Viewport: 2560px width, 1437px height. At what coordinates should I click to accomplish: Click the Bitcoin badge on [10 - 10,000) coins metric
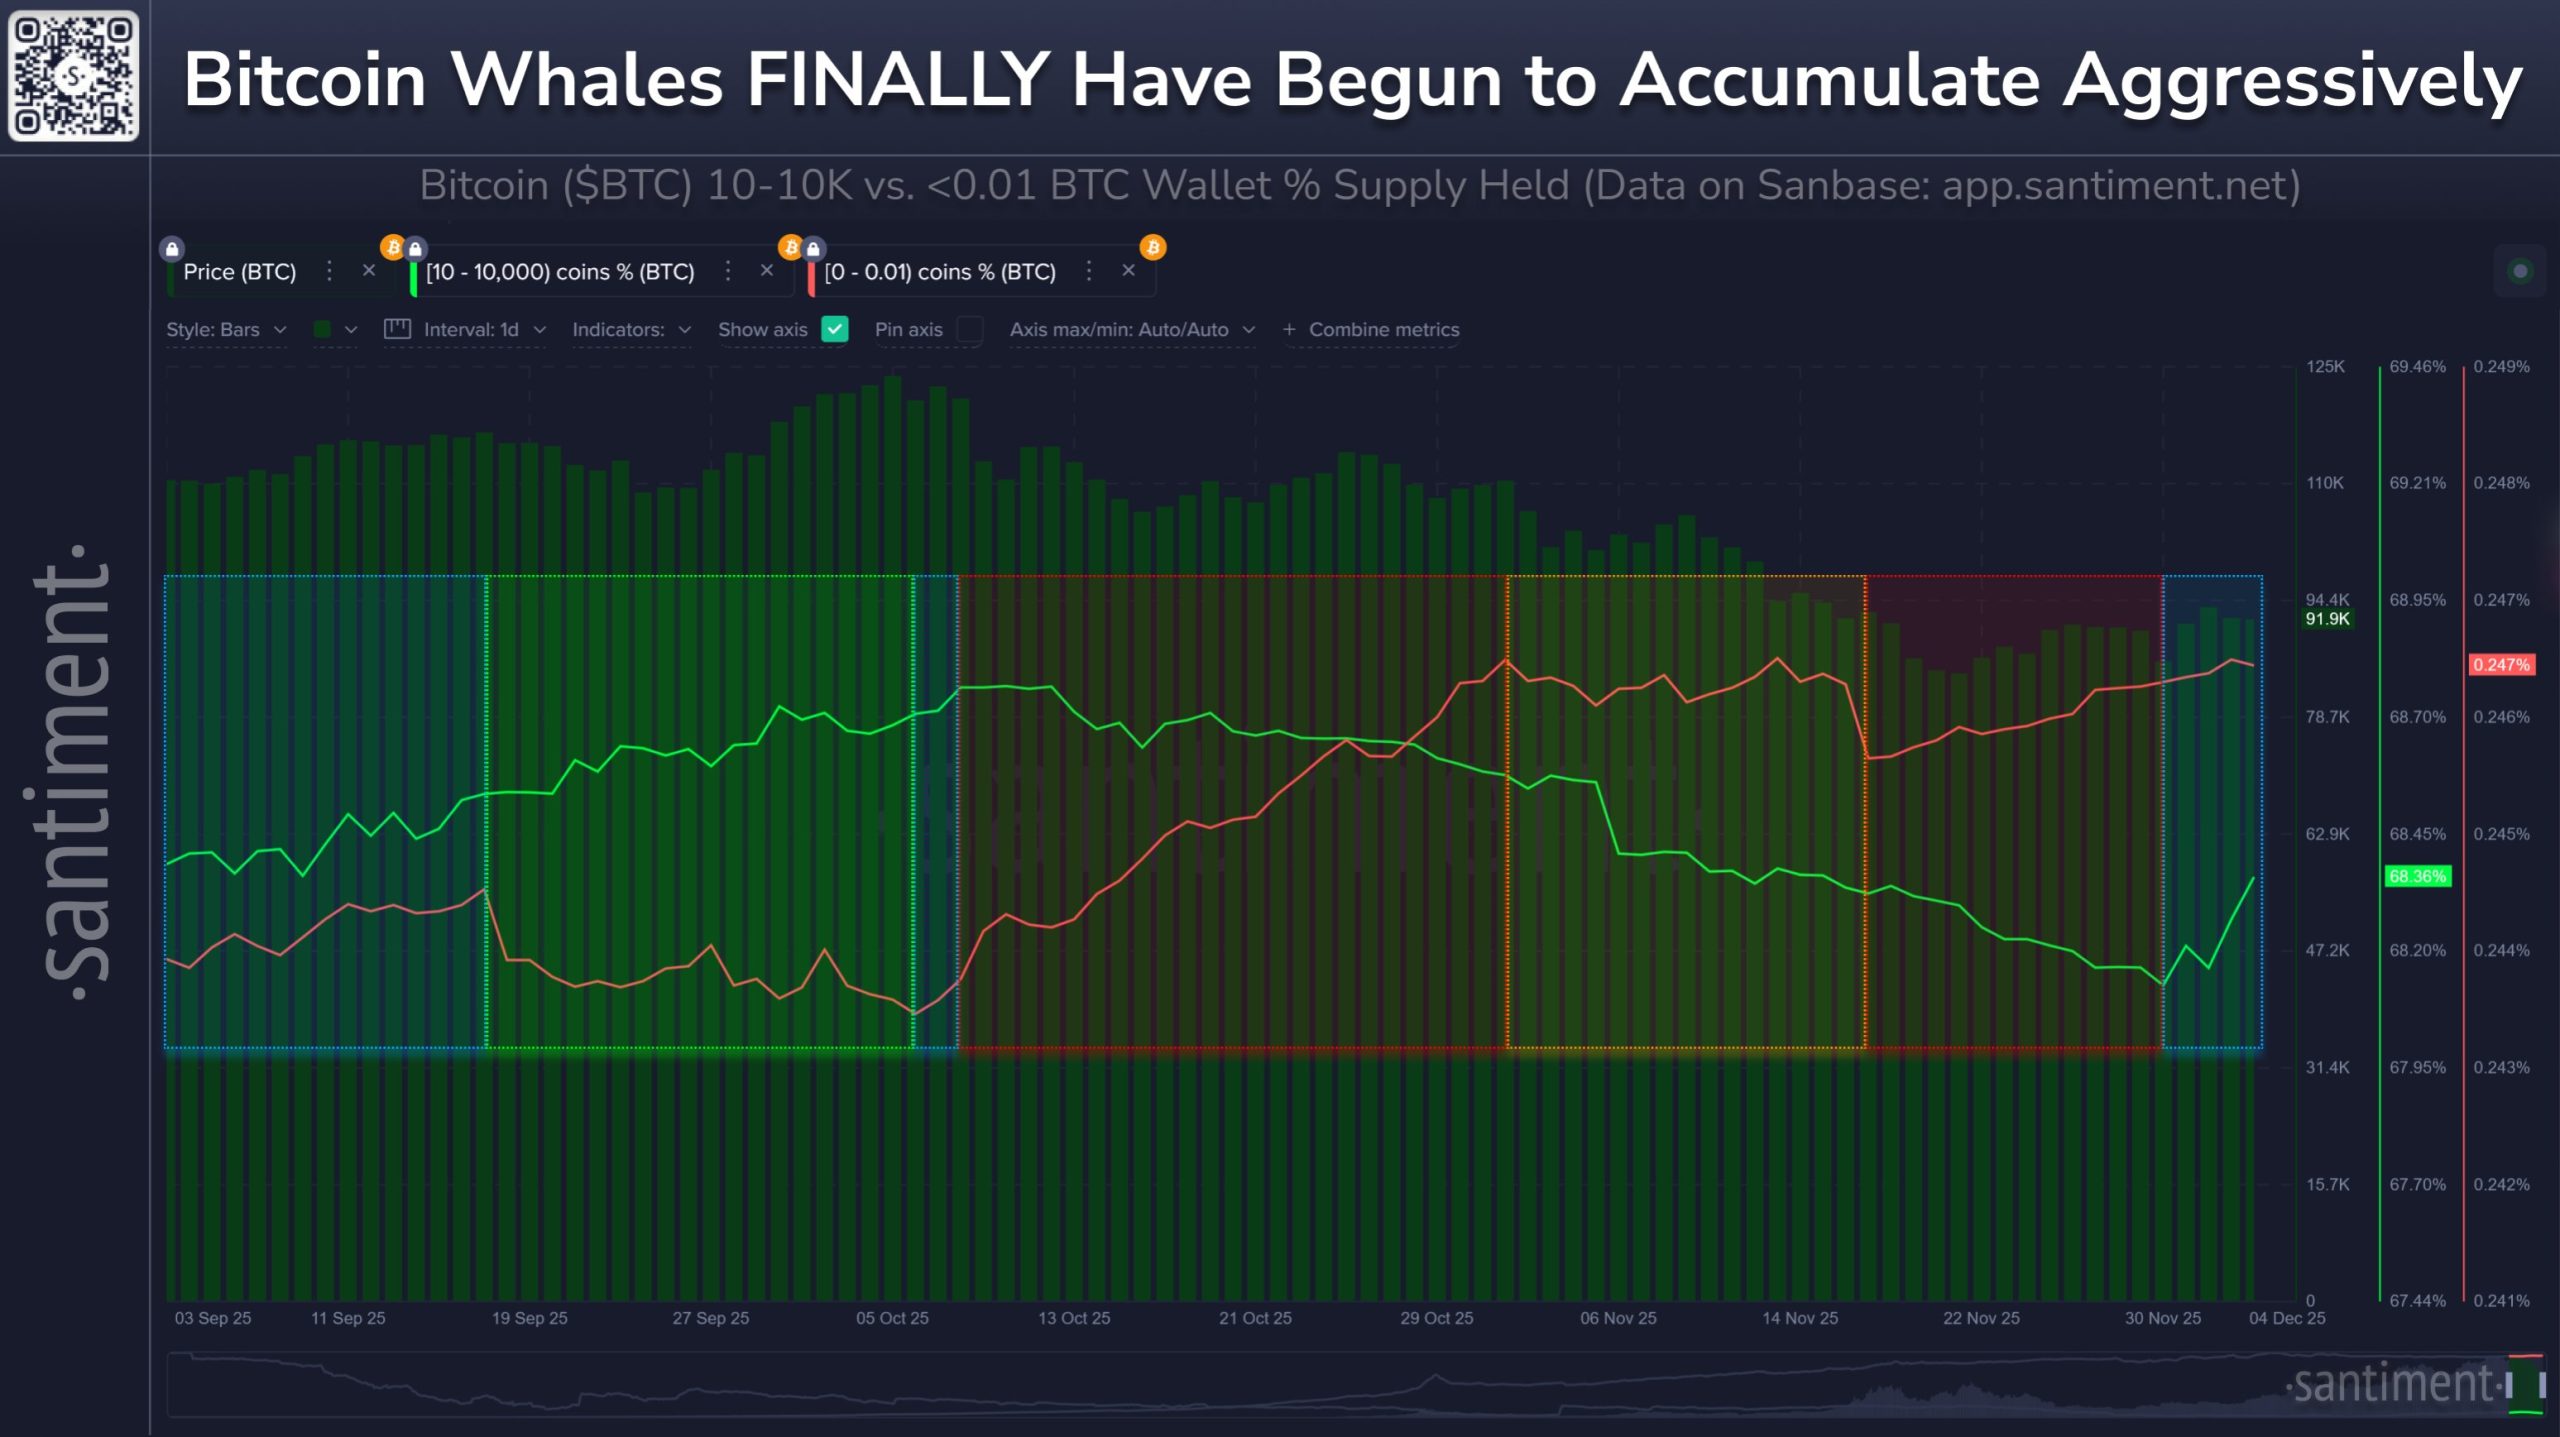tap(394, 247)
